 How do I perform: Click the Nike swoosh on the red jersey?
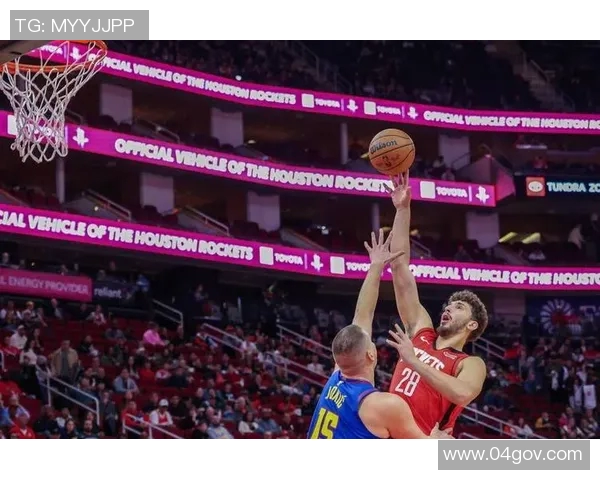click(x=424, y=339)
